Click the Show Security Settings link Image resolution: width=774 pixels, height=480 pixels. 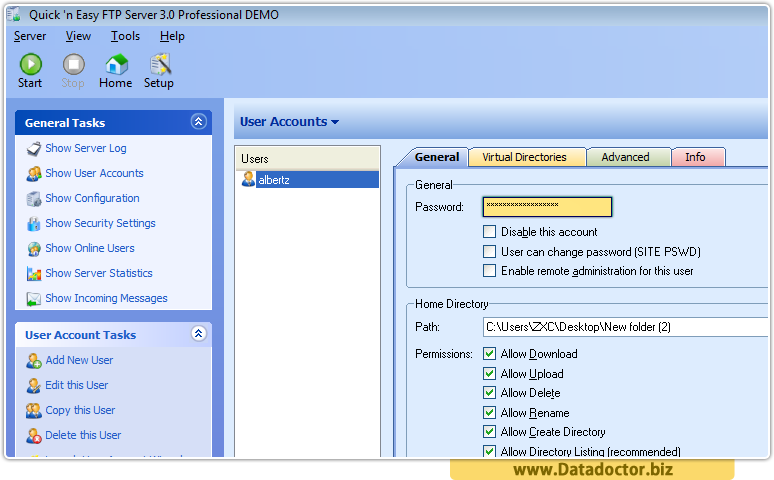(100, 223)
